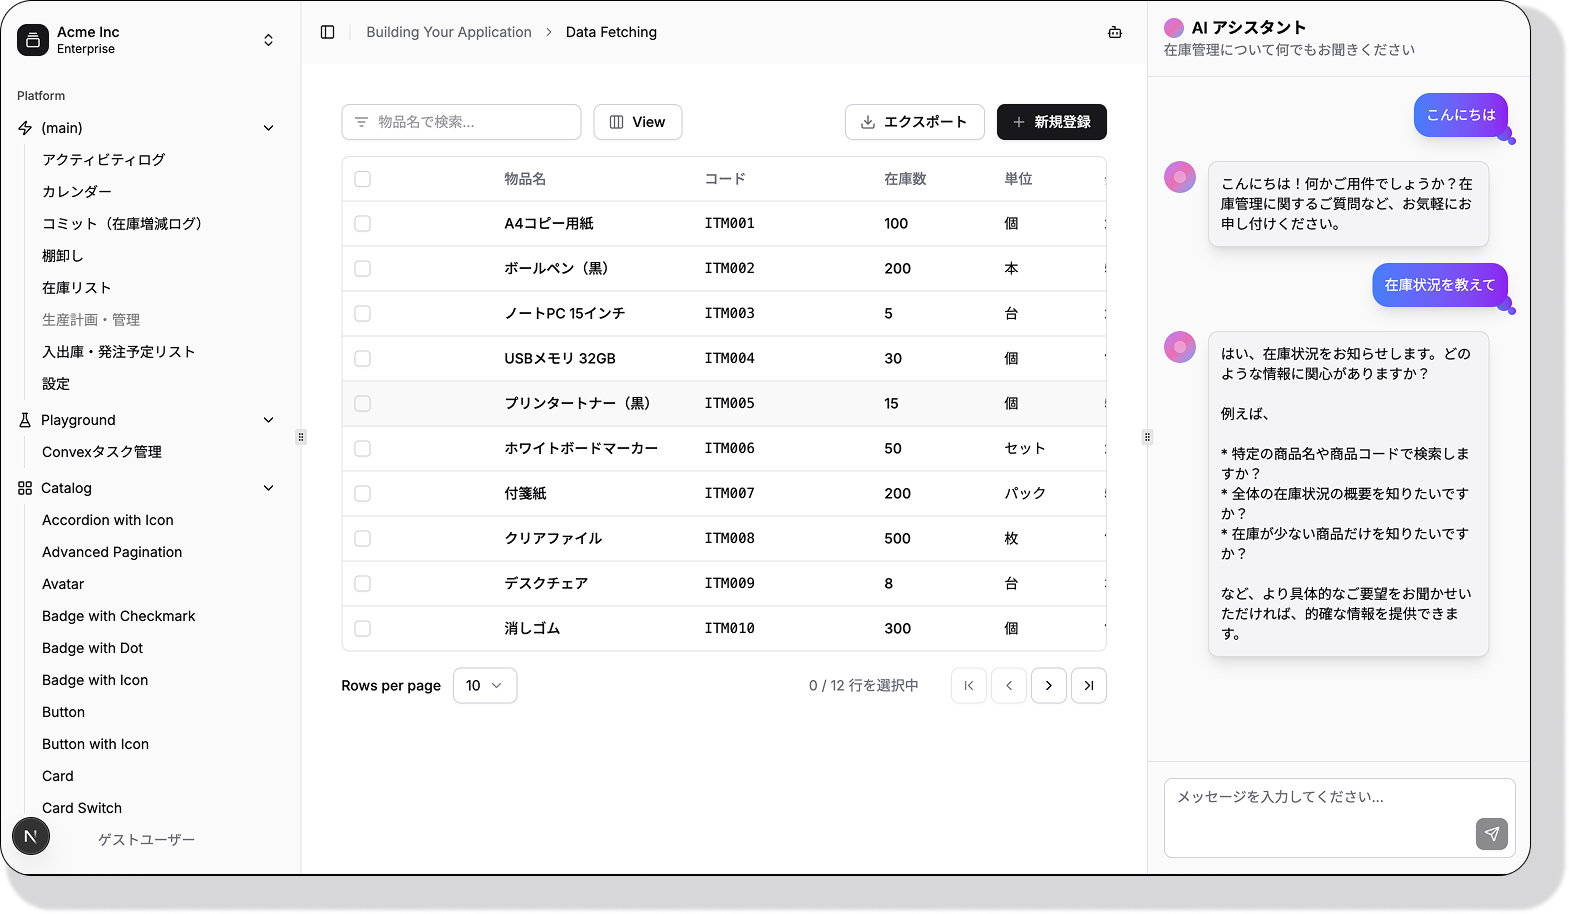Open Advanced Pagination item
This screenshot has height=914, width=1569.
tap(112, 552)
